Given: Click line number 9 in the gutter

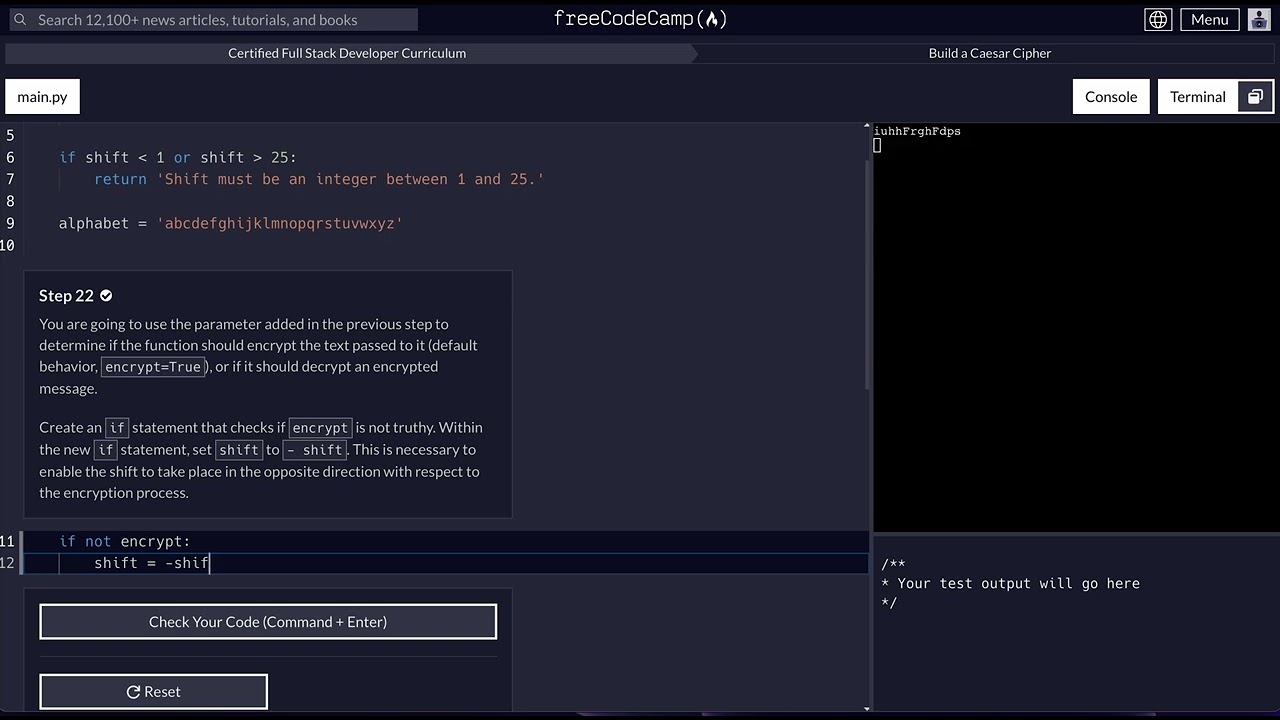Looking at the screenshot, I should (x=10, y=223).
